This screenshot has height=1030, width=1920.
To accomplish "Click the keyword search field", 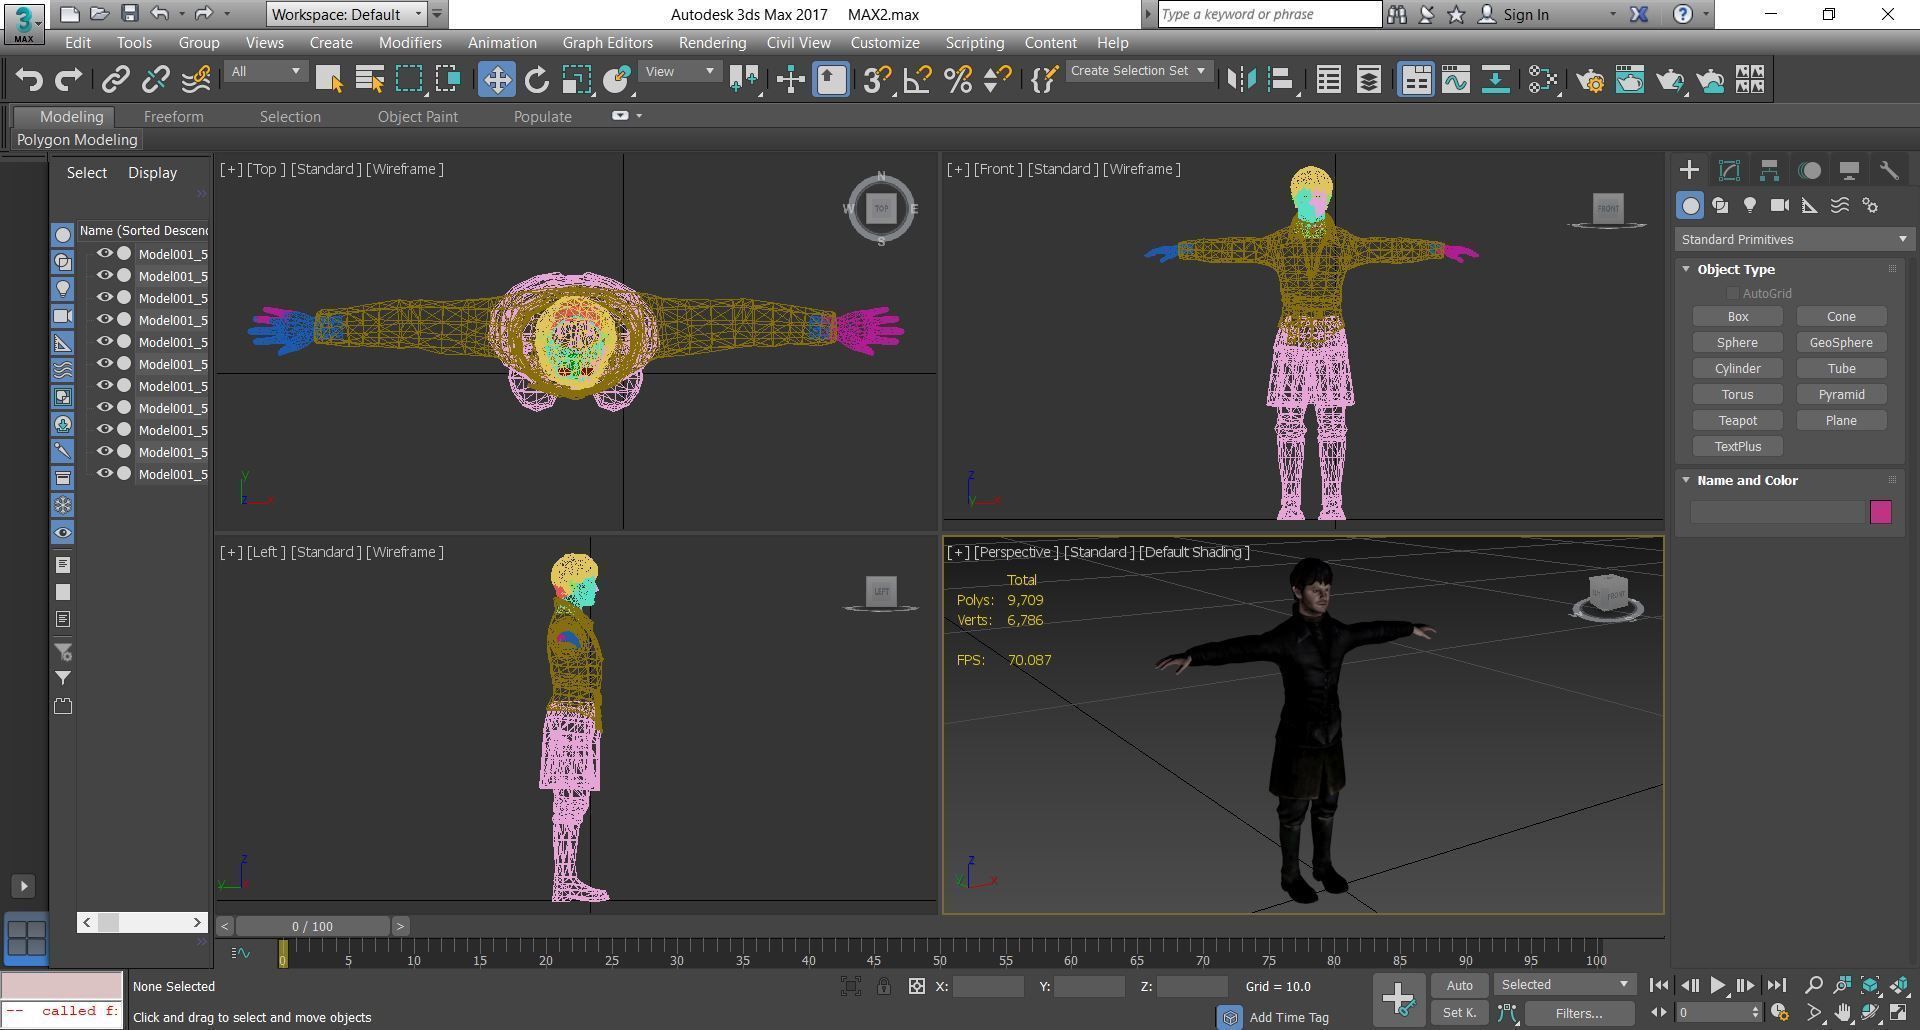I will coord(1269,14).
